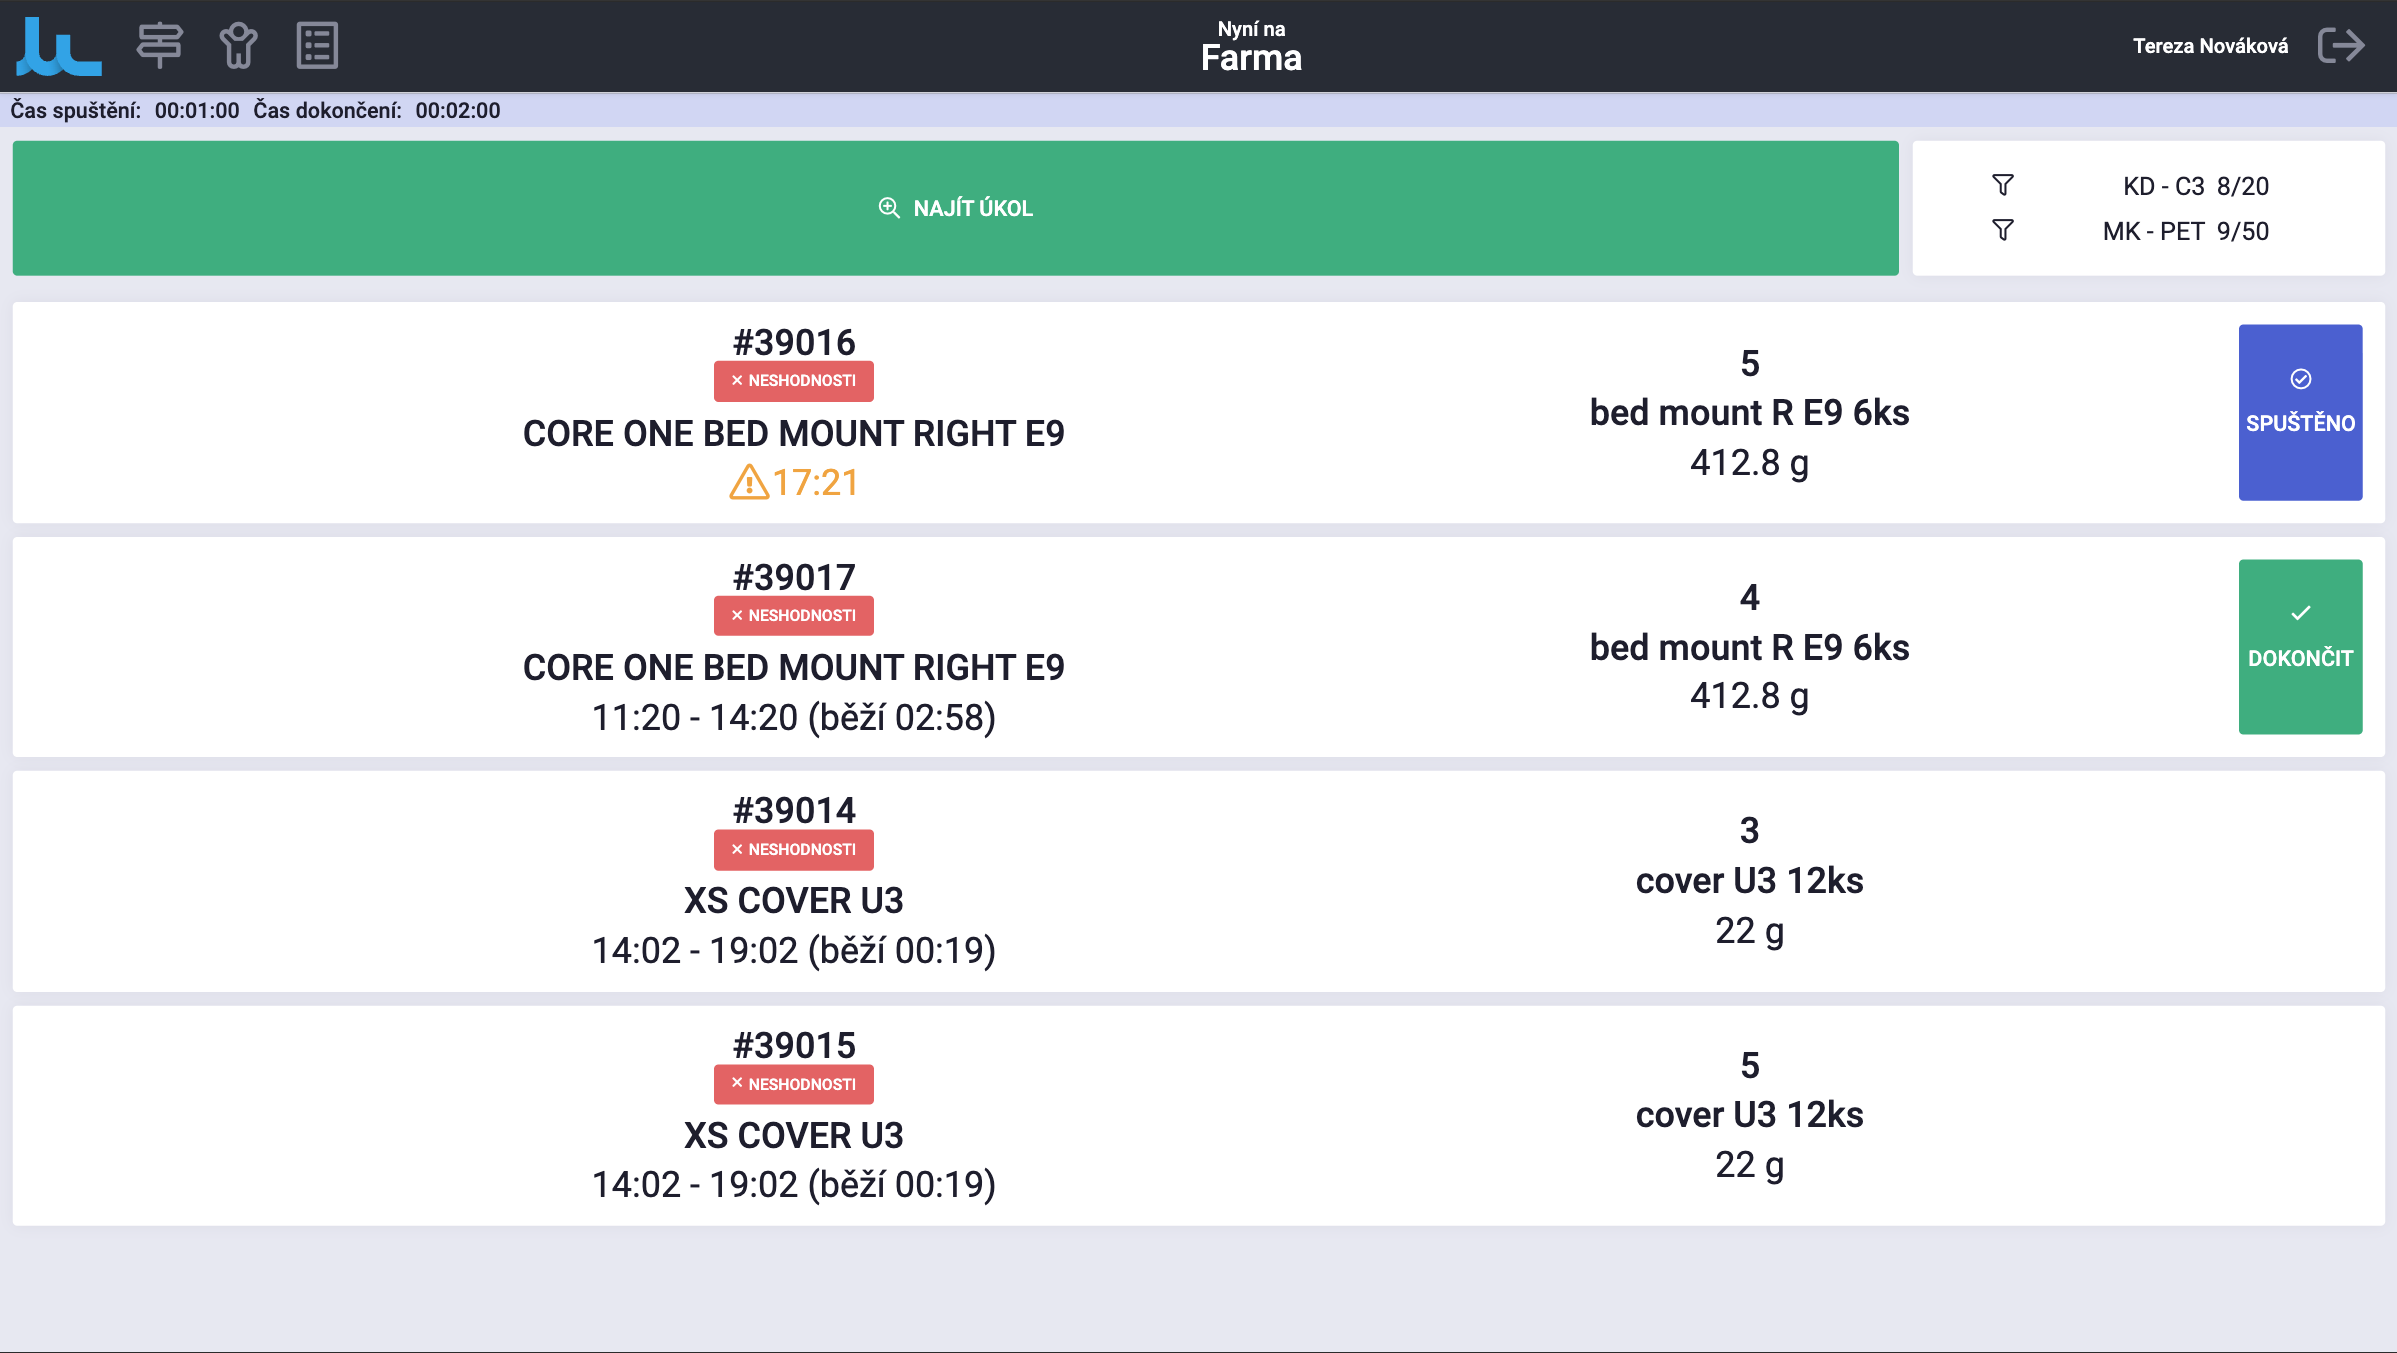Click filter icon next to KD - C3
The height and width of the screenshot is (1353, 2397).
click(2002, 185)
